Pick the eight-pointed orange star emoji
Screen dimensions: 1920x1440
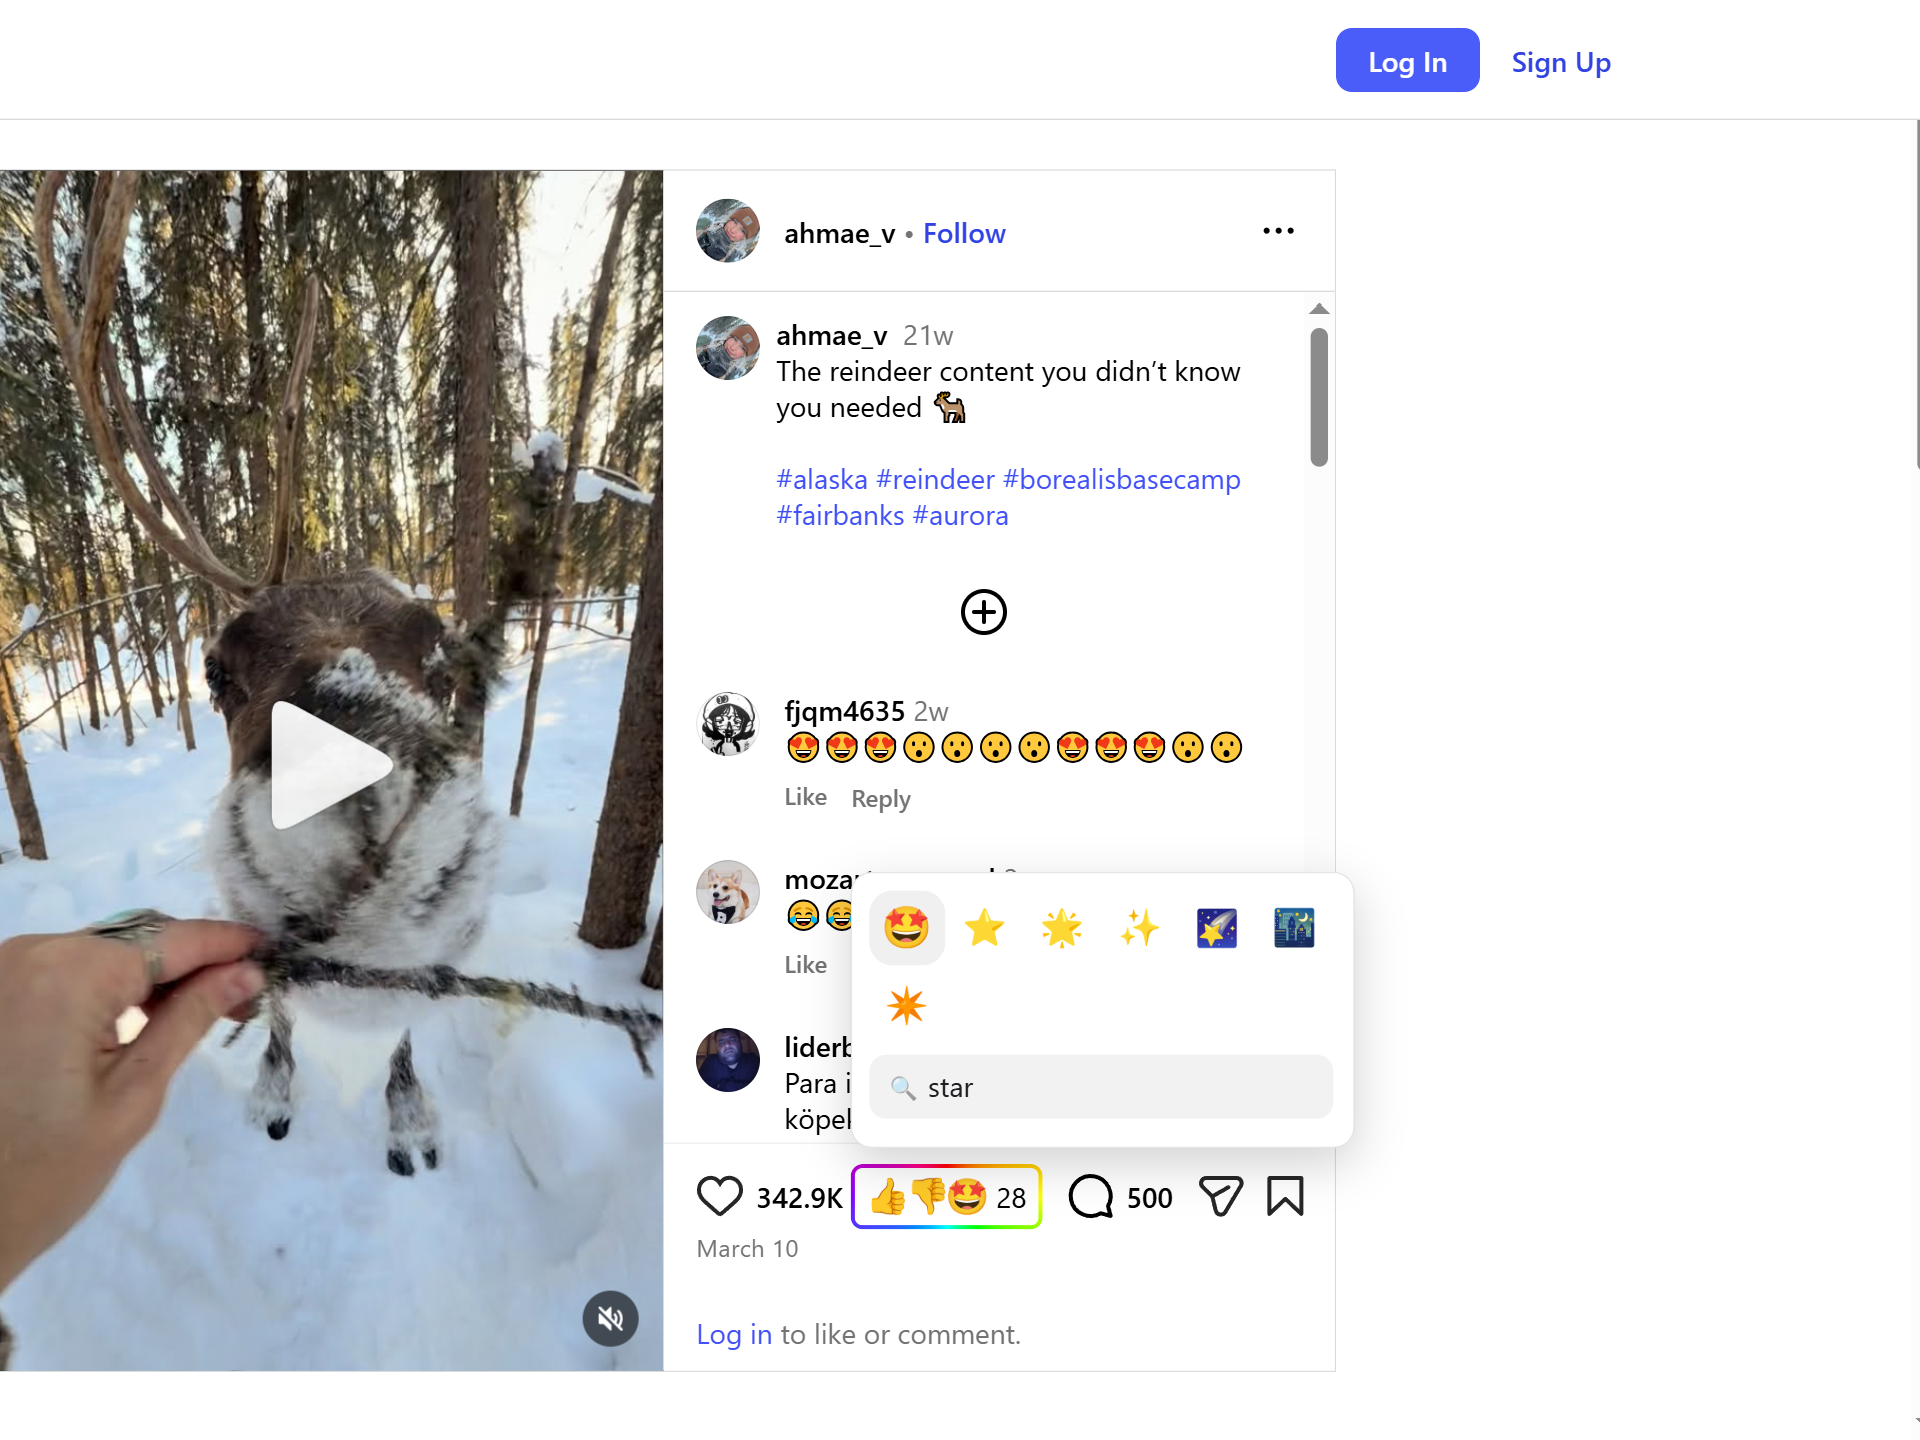(907, 1005)
